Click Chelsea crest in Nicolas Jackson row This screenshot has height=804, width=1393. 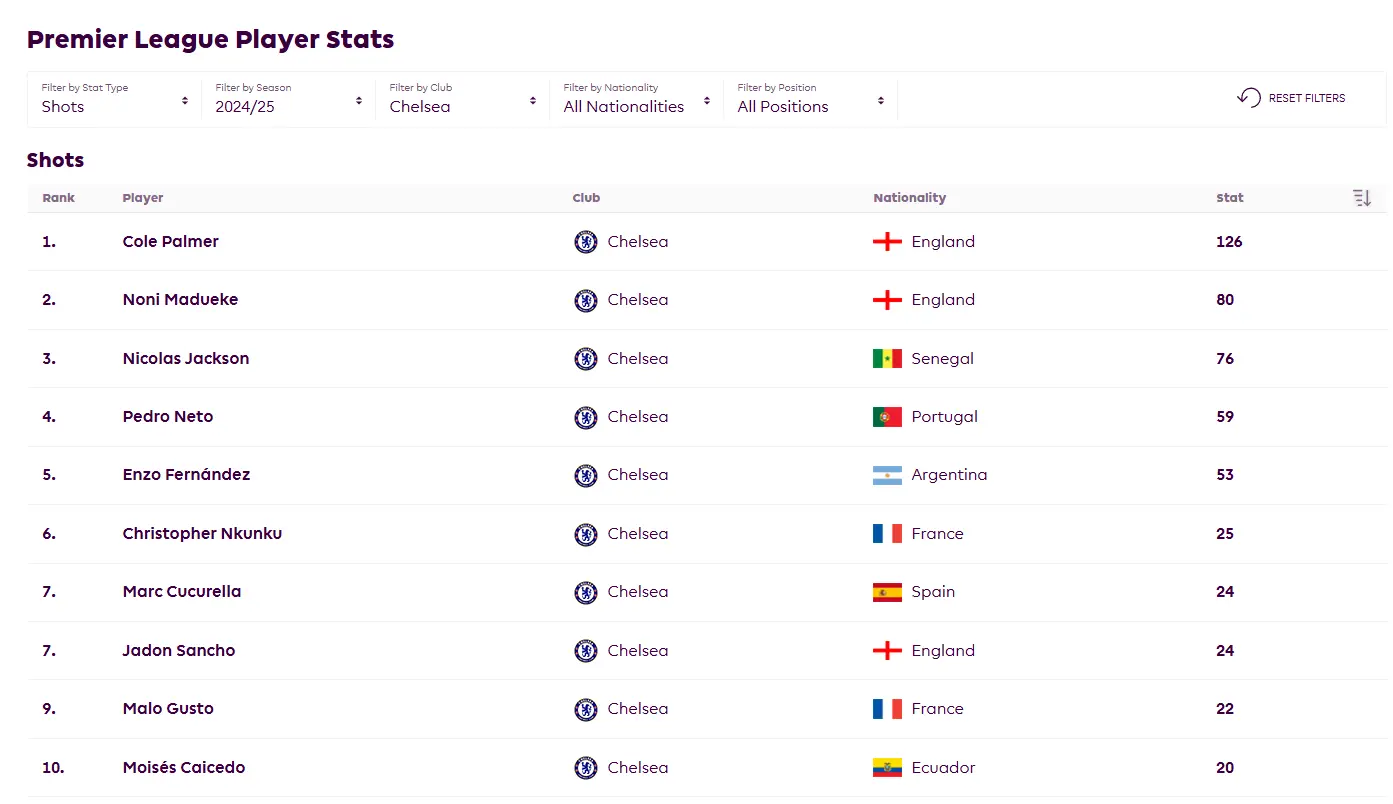tap(586, 359)
